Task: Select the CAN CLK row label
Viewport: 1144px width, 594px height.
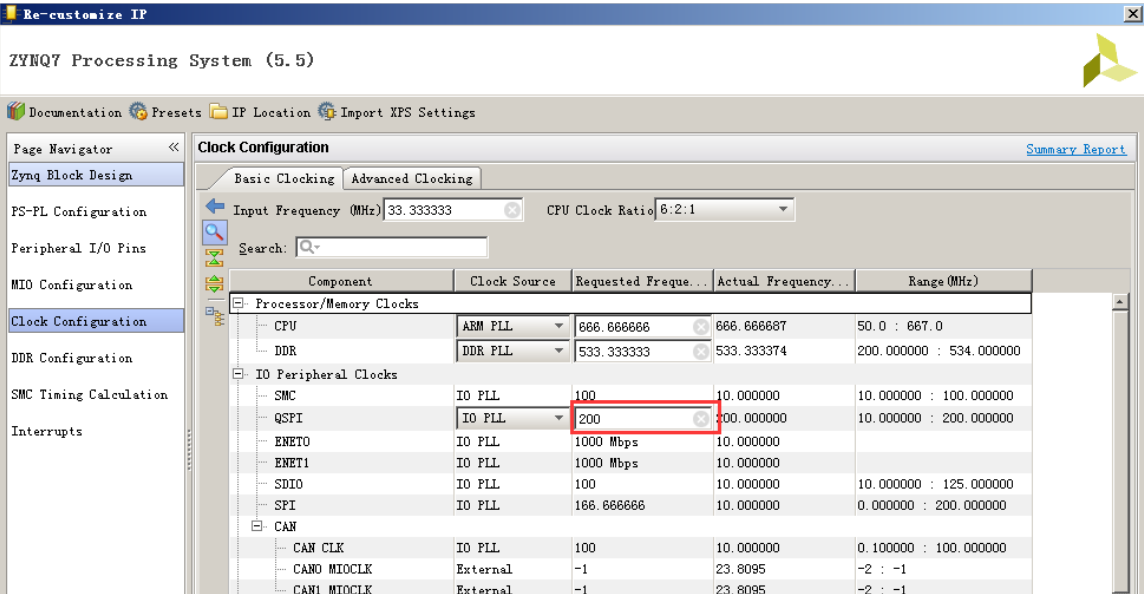Action: [x=318, y=547]
